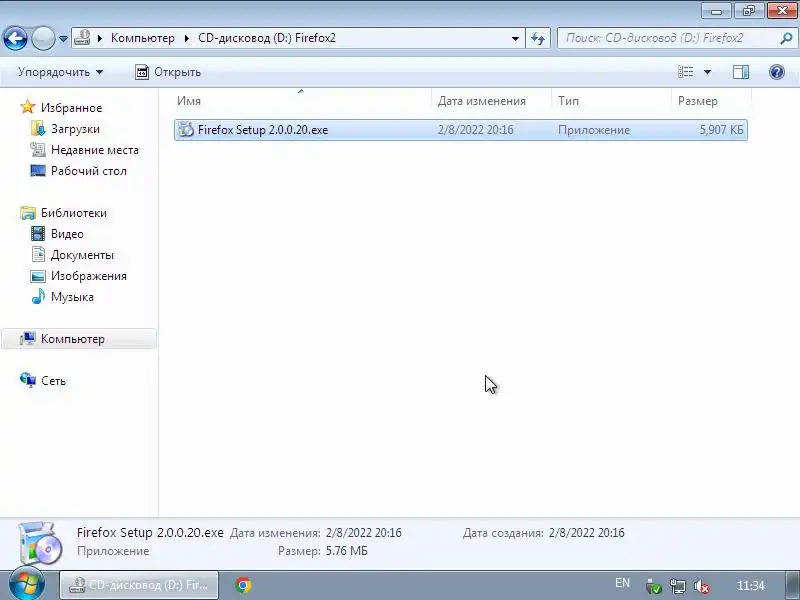Click the 5,907 КБ size cell
Image resolution: width=800 pixels, height=600 pixels.
coord(721,130)
